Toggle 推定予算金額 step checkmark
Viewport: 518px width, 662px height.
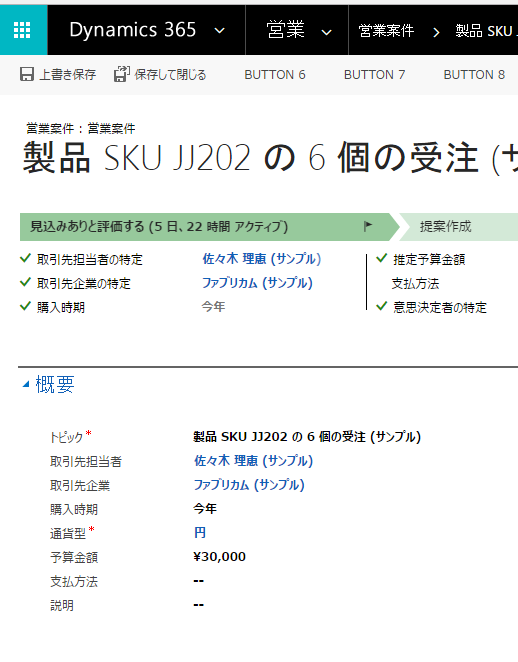tap(382, 258)
